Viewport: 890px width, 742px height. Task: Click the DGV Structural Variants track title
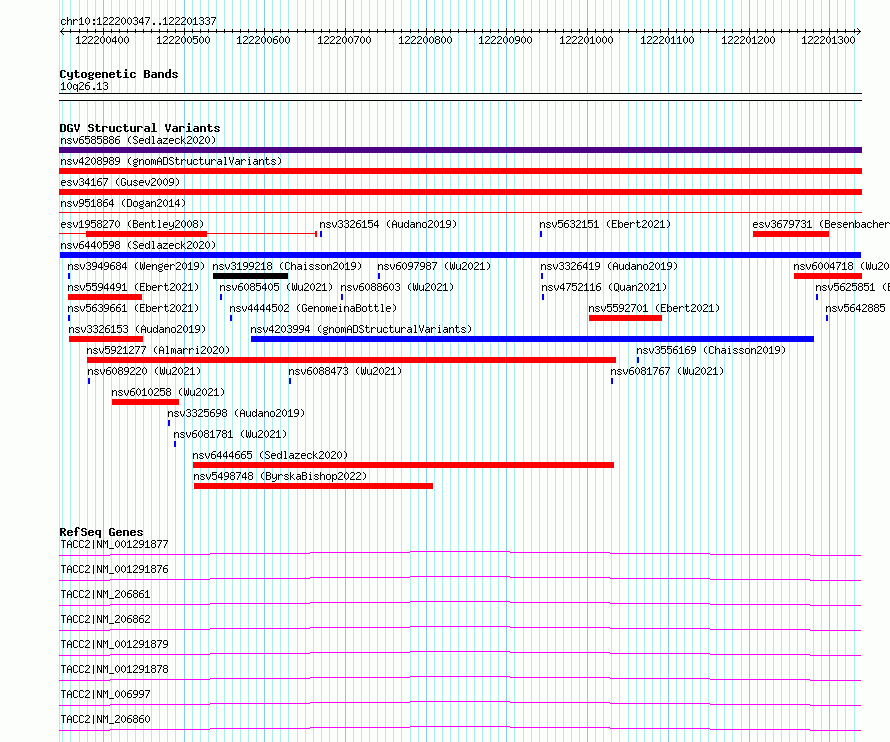[140, 128]
